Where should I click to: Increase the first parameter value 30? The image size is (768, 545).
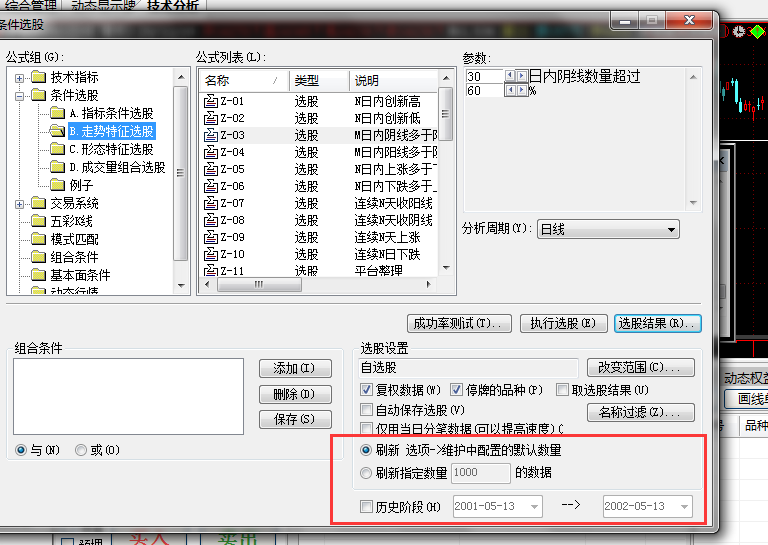point(522,76)
